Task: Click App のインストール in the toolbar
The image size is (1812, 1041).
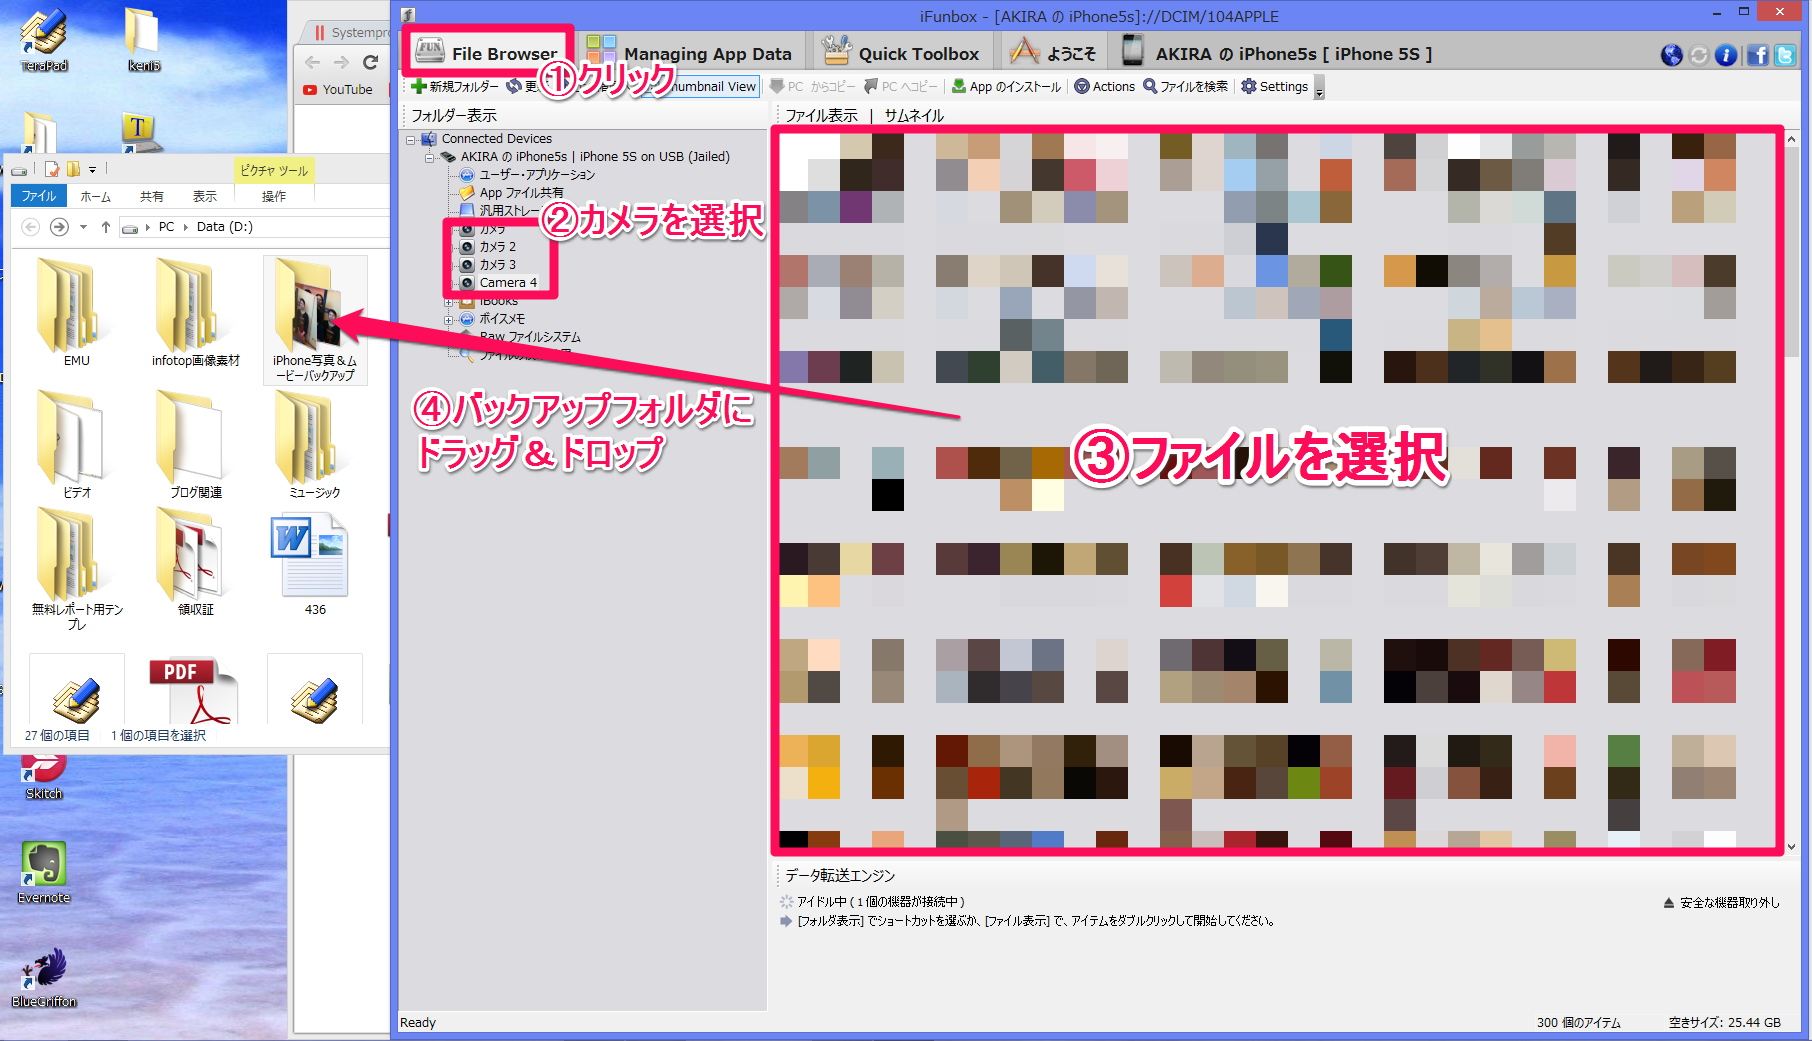Action: 1006,87
